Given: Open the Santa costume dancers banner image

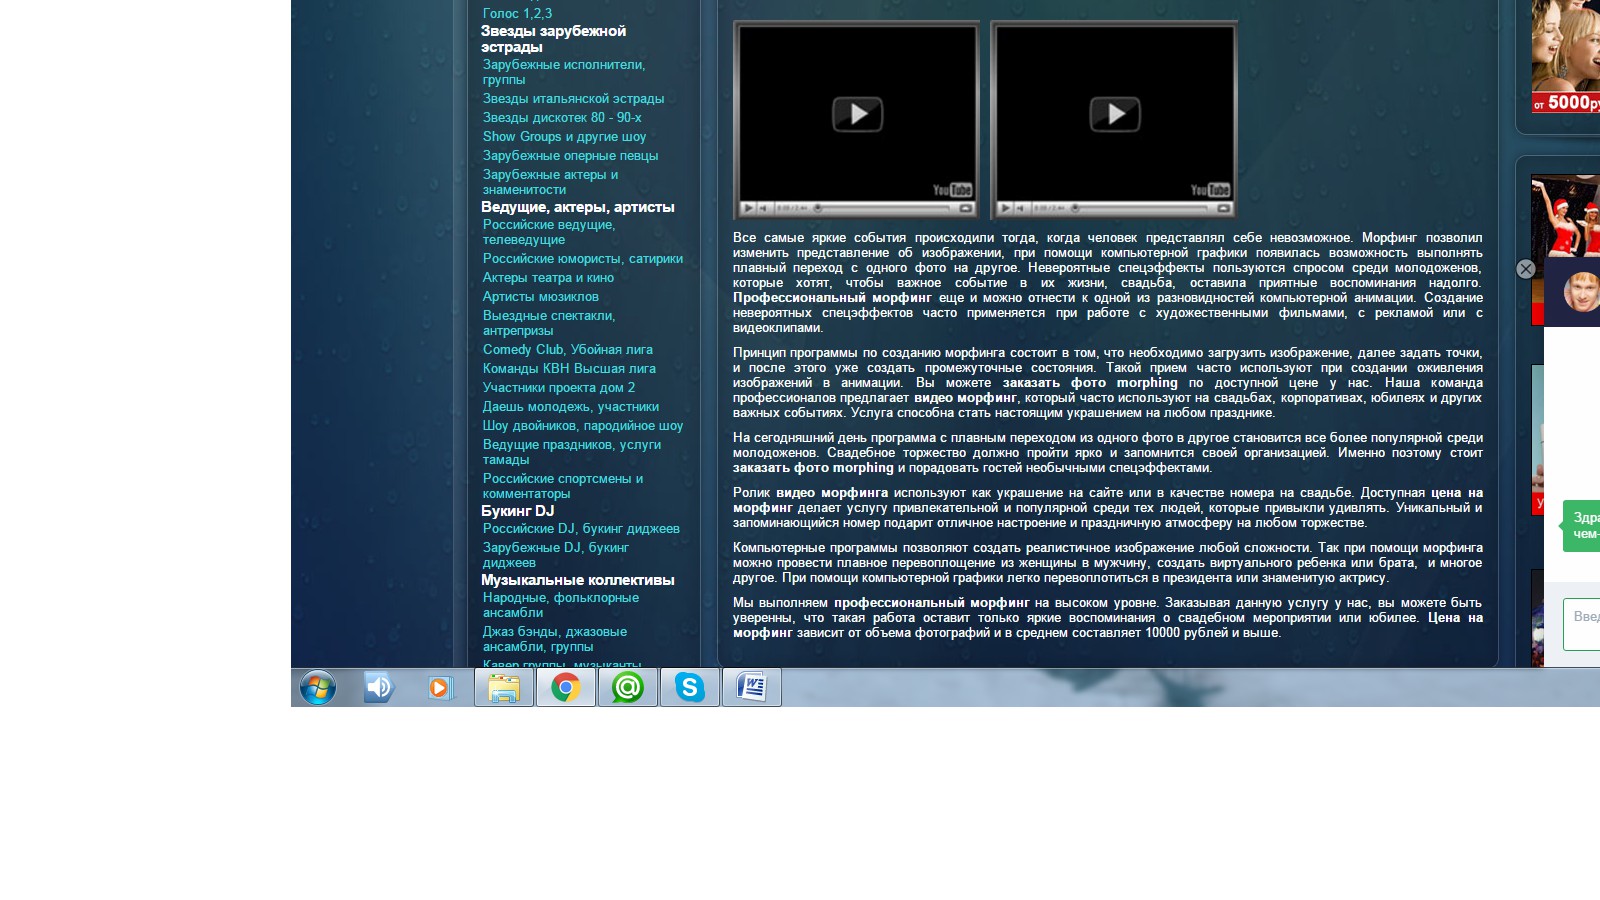Looking at the screenshot, I should 1566,216.
